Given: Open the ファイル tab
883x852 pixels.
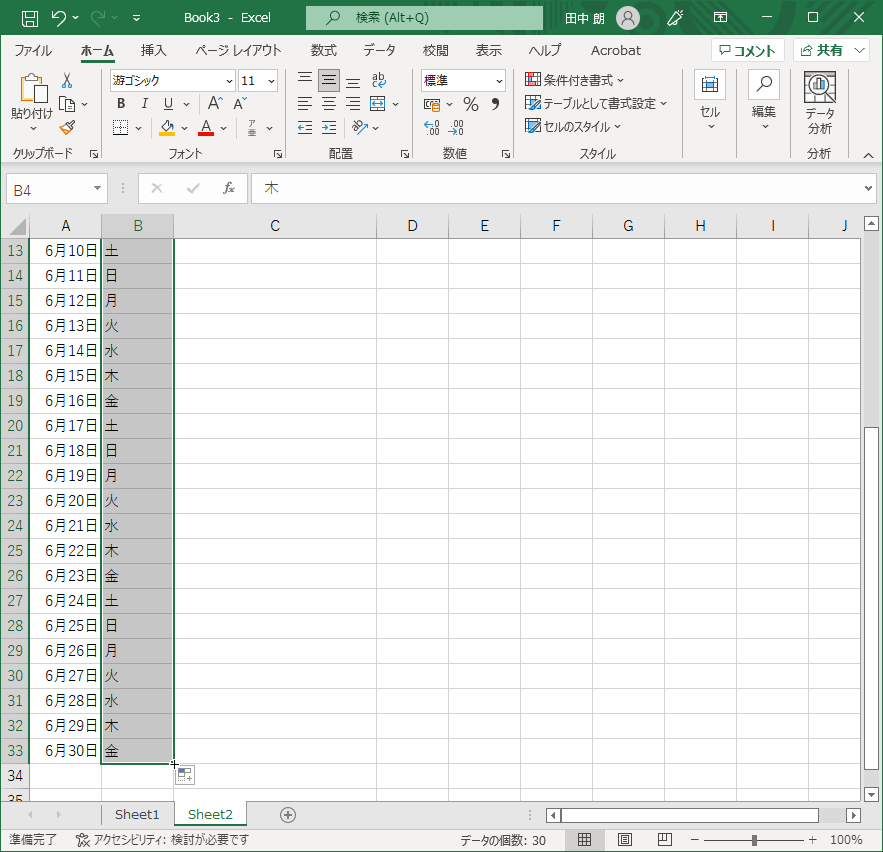Looking at the screenshot, I should [x=33, y=50].
